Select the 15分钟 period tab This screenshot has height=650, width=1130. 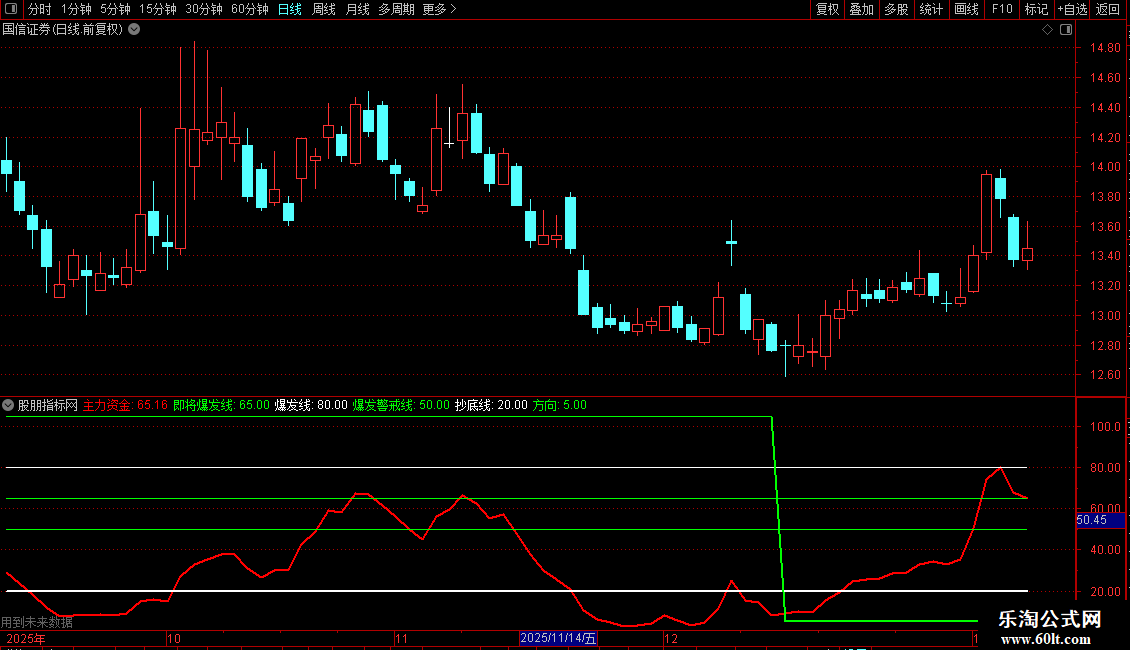click(x=158, y=9)
